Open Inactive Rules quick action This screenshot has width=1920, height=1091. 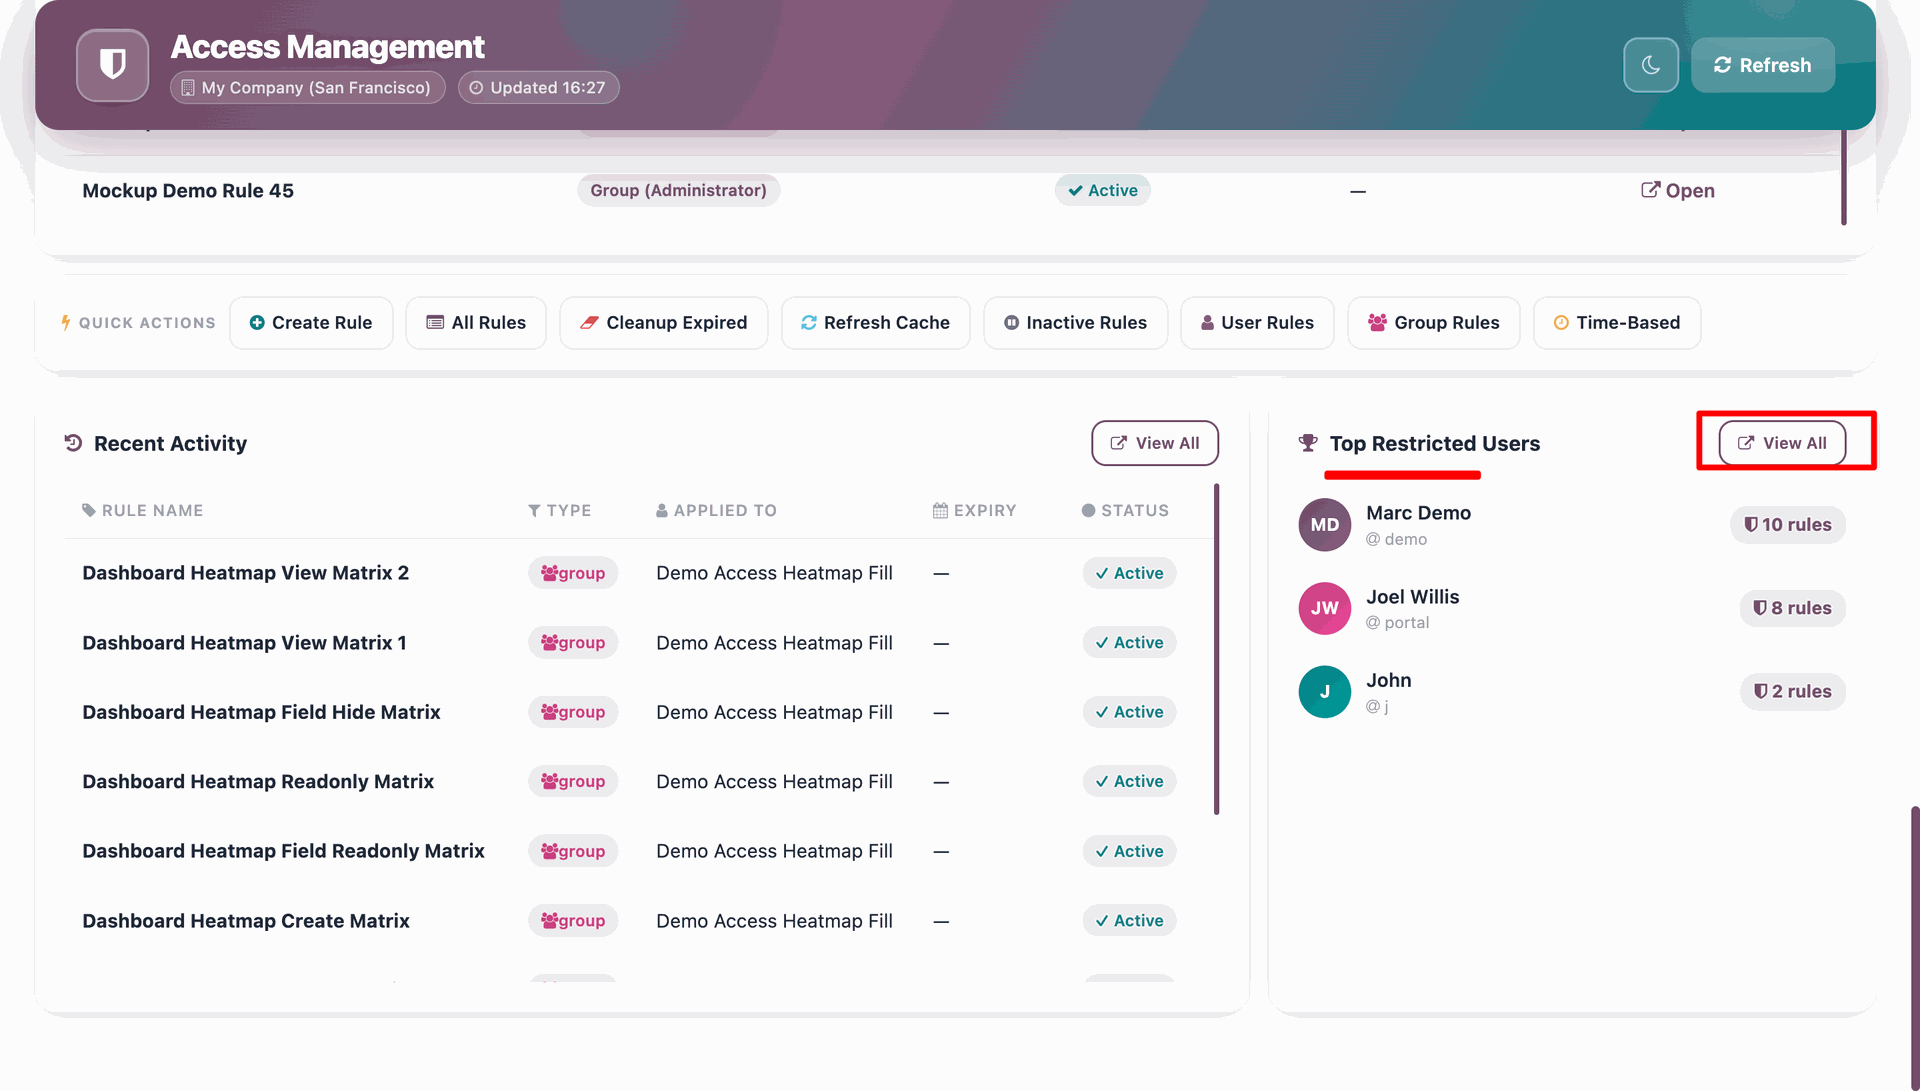pyautogui.click(x=1075, y=322)
